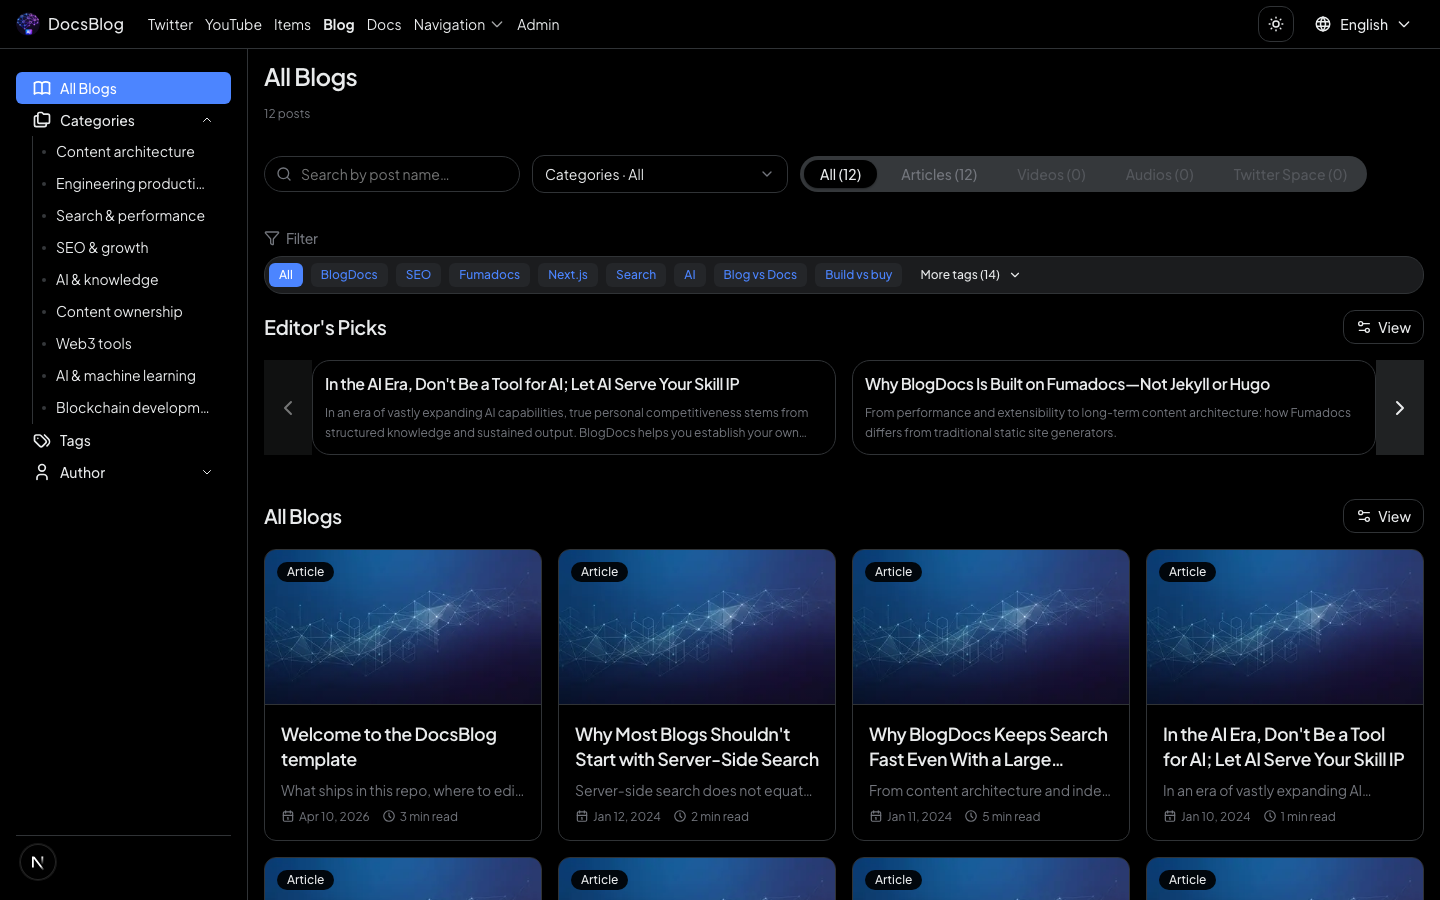This screenshot has width=1440, height=900.
Task: Open the Navigation menu in top bar
Action: coord(458,24)
